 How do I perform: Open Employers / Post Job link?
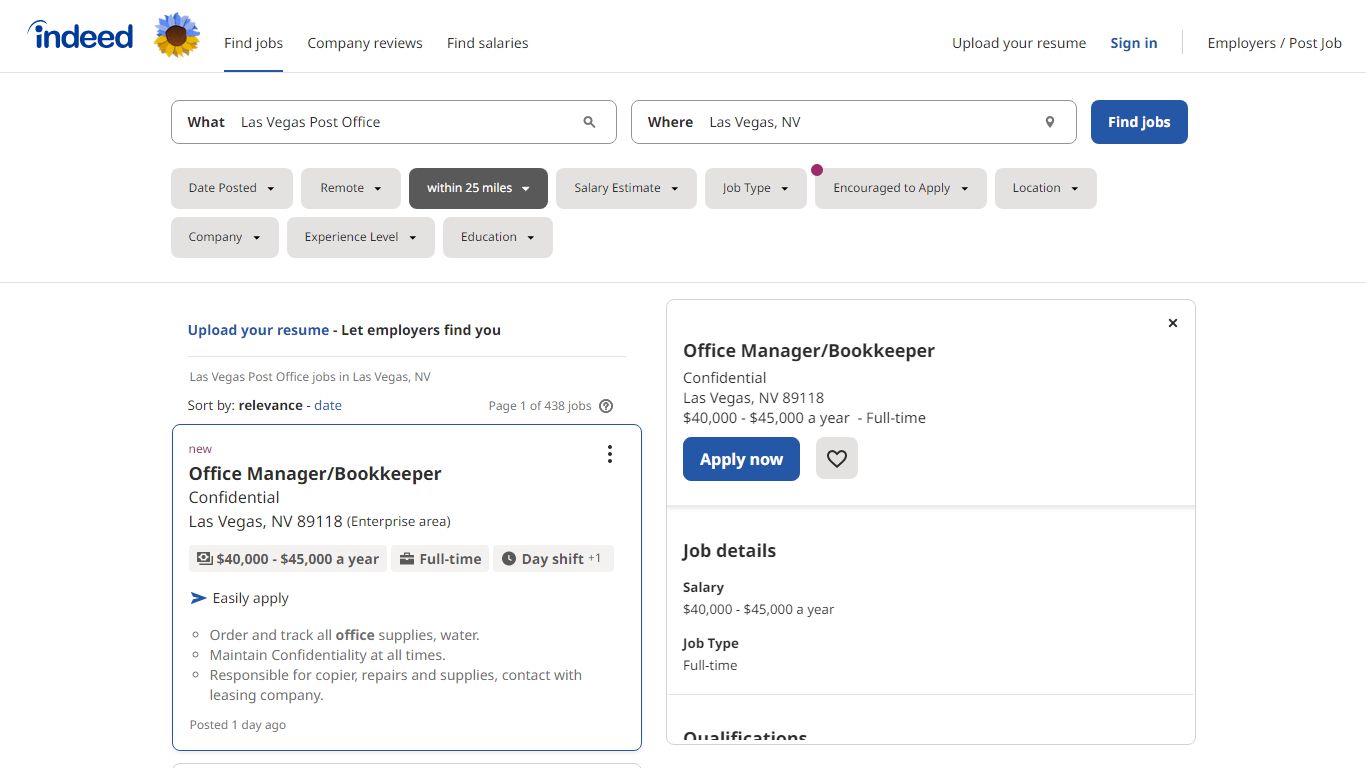pyautogui.click(x=1275, y=43)
